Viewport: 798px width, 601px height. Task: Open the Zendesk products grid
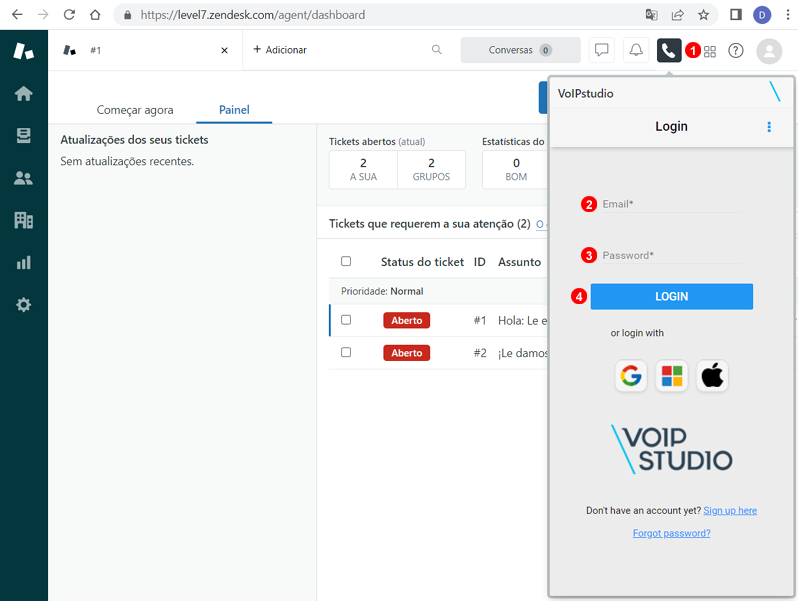(710, 51)
